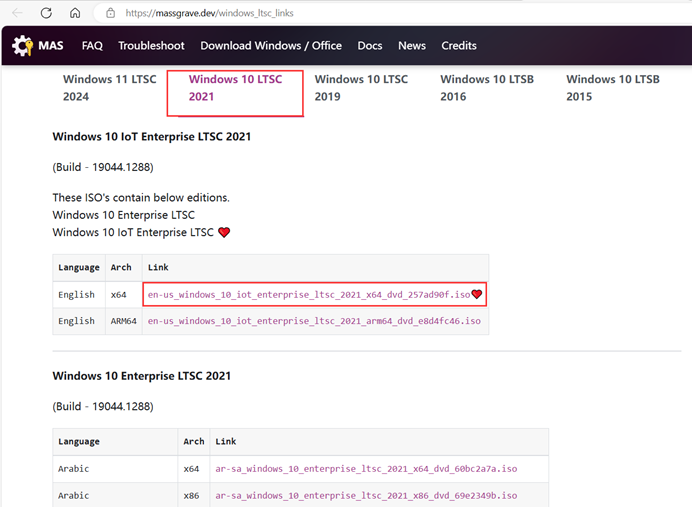Select the Windows 10 LTSC 2021 tab
The width and height of the screenshot is (692, 507).
click(x=235, y=88)
